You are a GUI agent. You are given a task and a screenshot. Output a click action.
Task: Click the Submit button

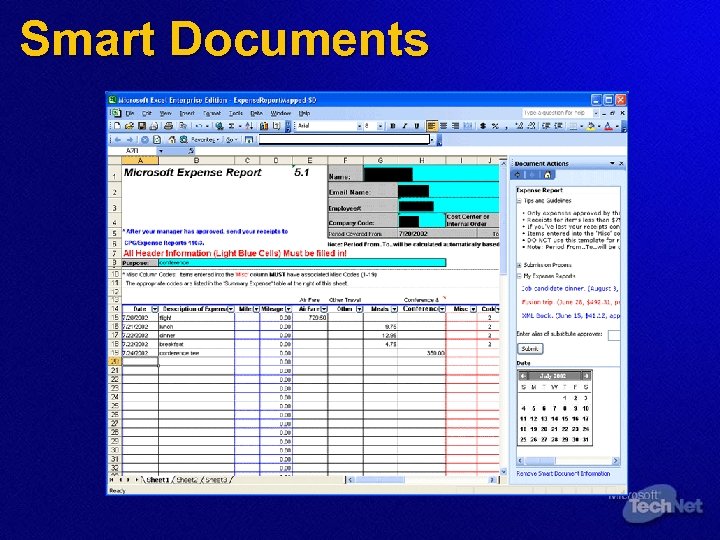[x=530, y=349]
